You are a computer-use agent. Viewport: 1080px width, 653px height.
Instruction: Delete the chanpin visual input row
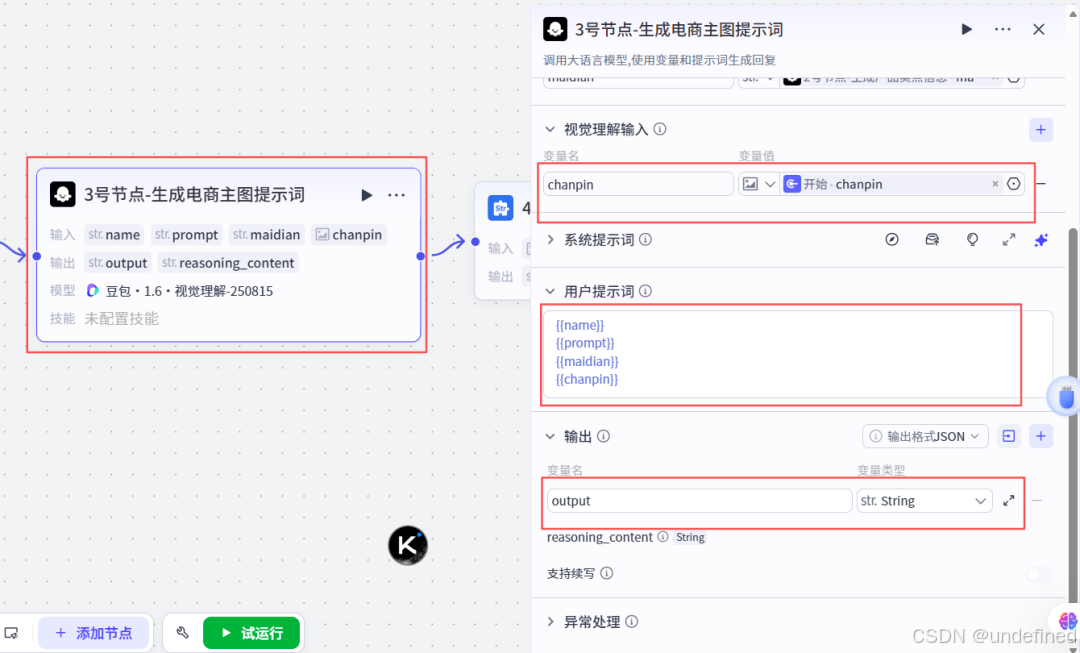1041,184
